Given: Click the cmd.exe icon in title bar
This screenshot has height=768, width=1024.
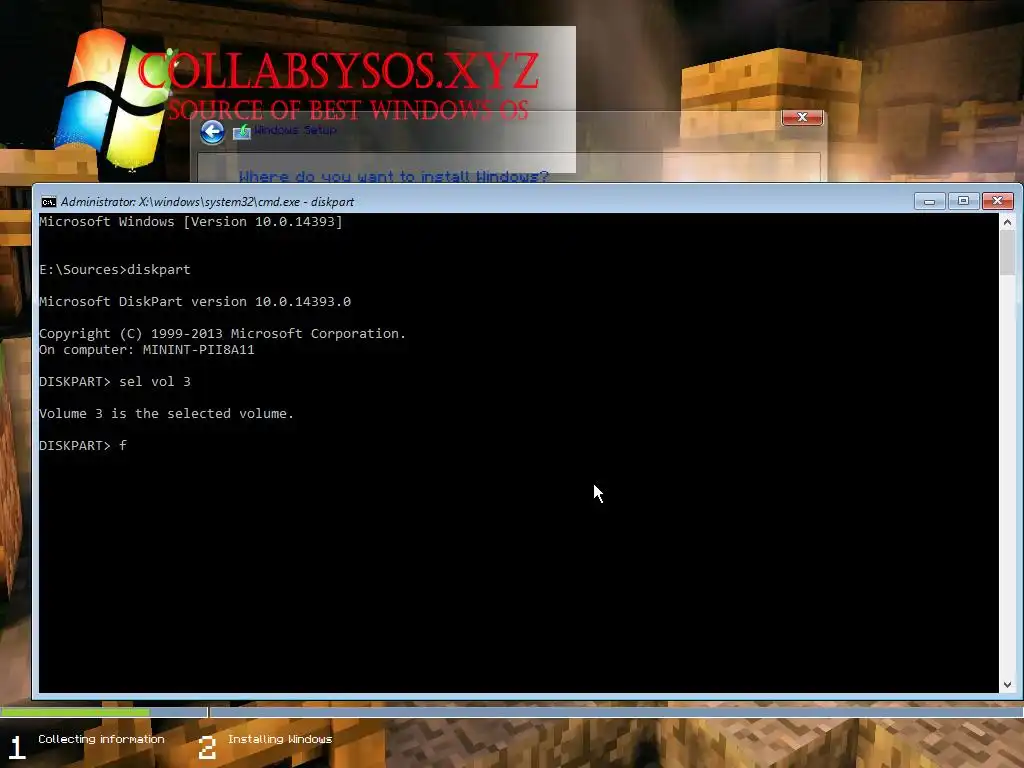Looking at the screenshot, I should pyautogui.click(x=48, y=202).
